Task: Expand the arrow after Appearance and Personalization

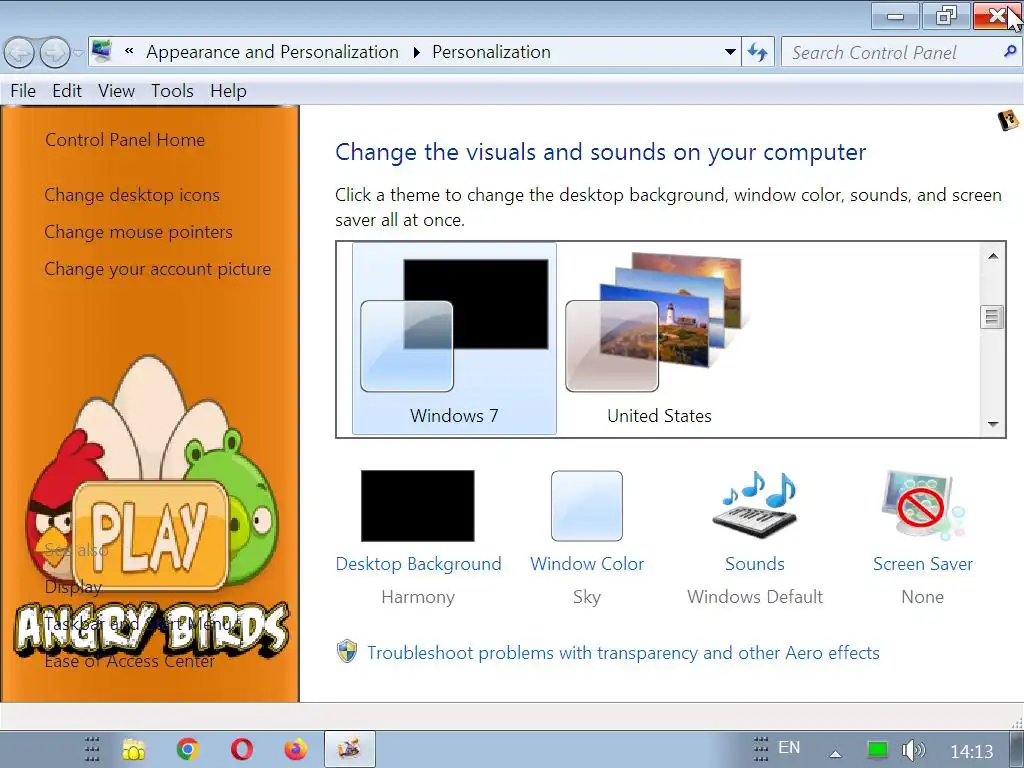Action: coord(417,52)
